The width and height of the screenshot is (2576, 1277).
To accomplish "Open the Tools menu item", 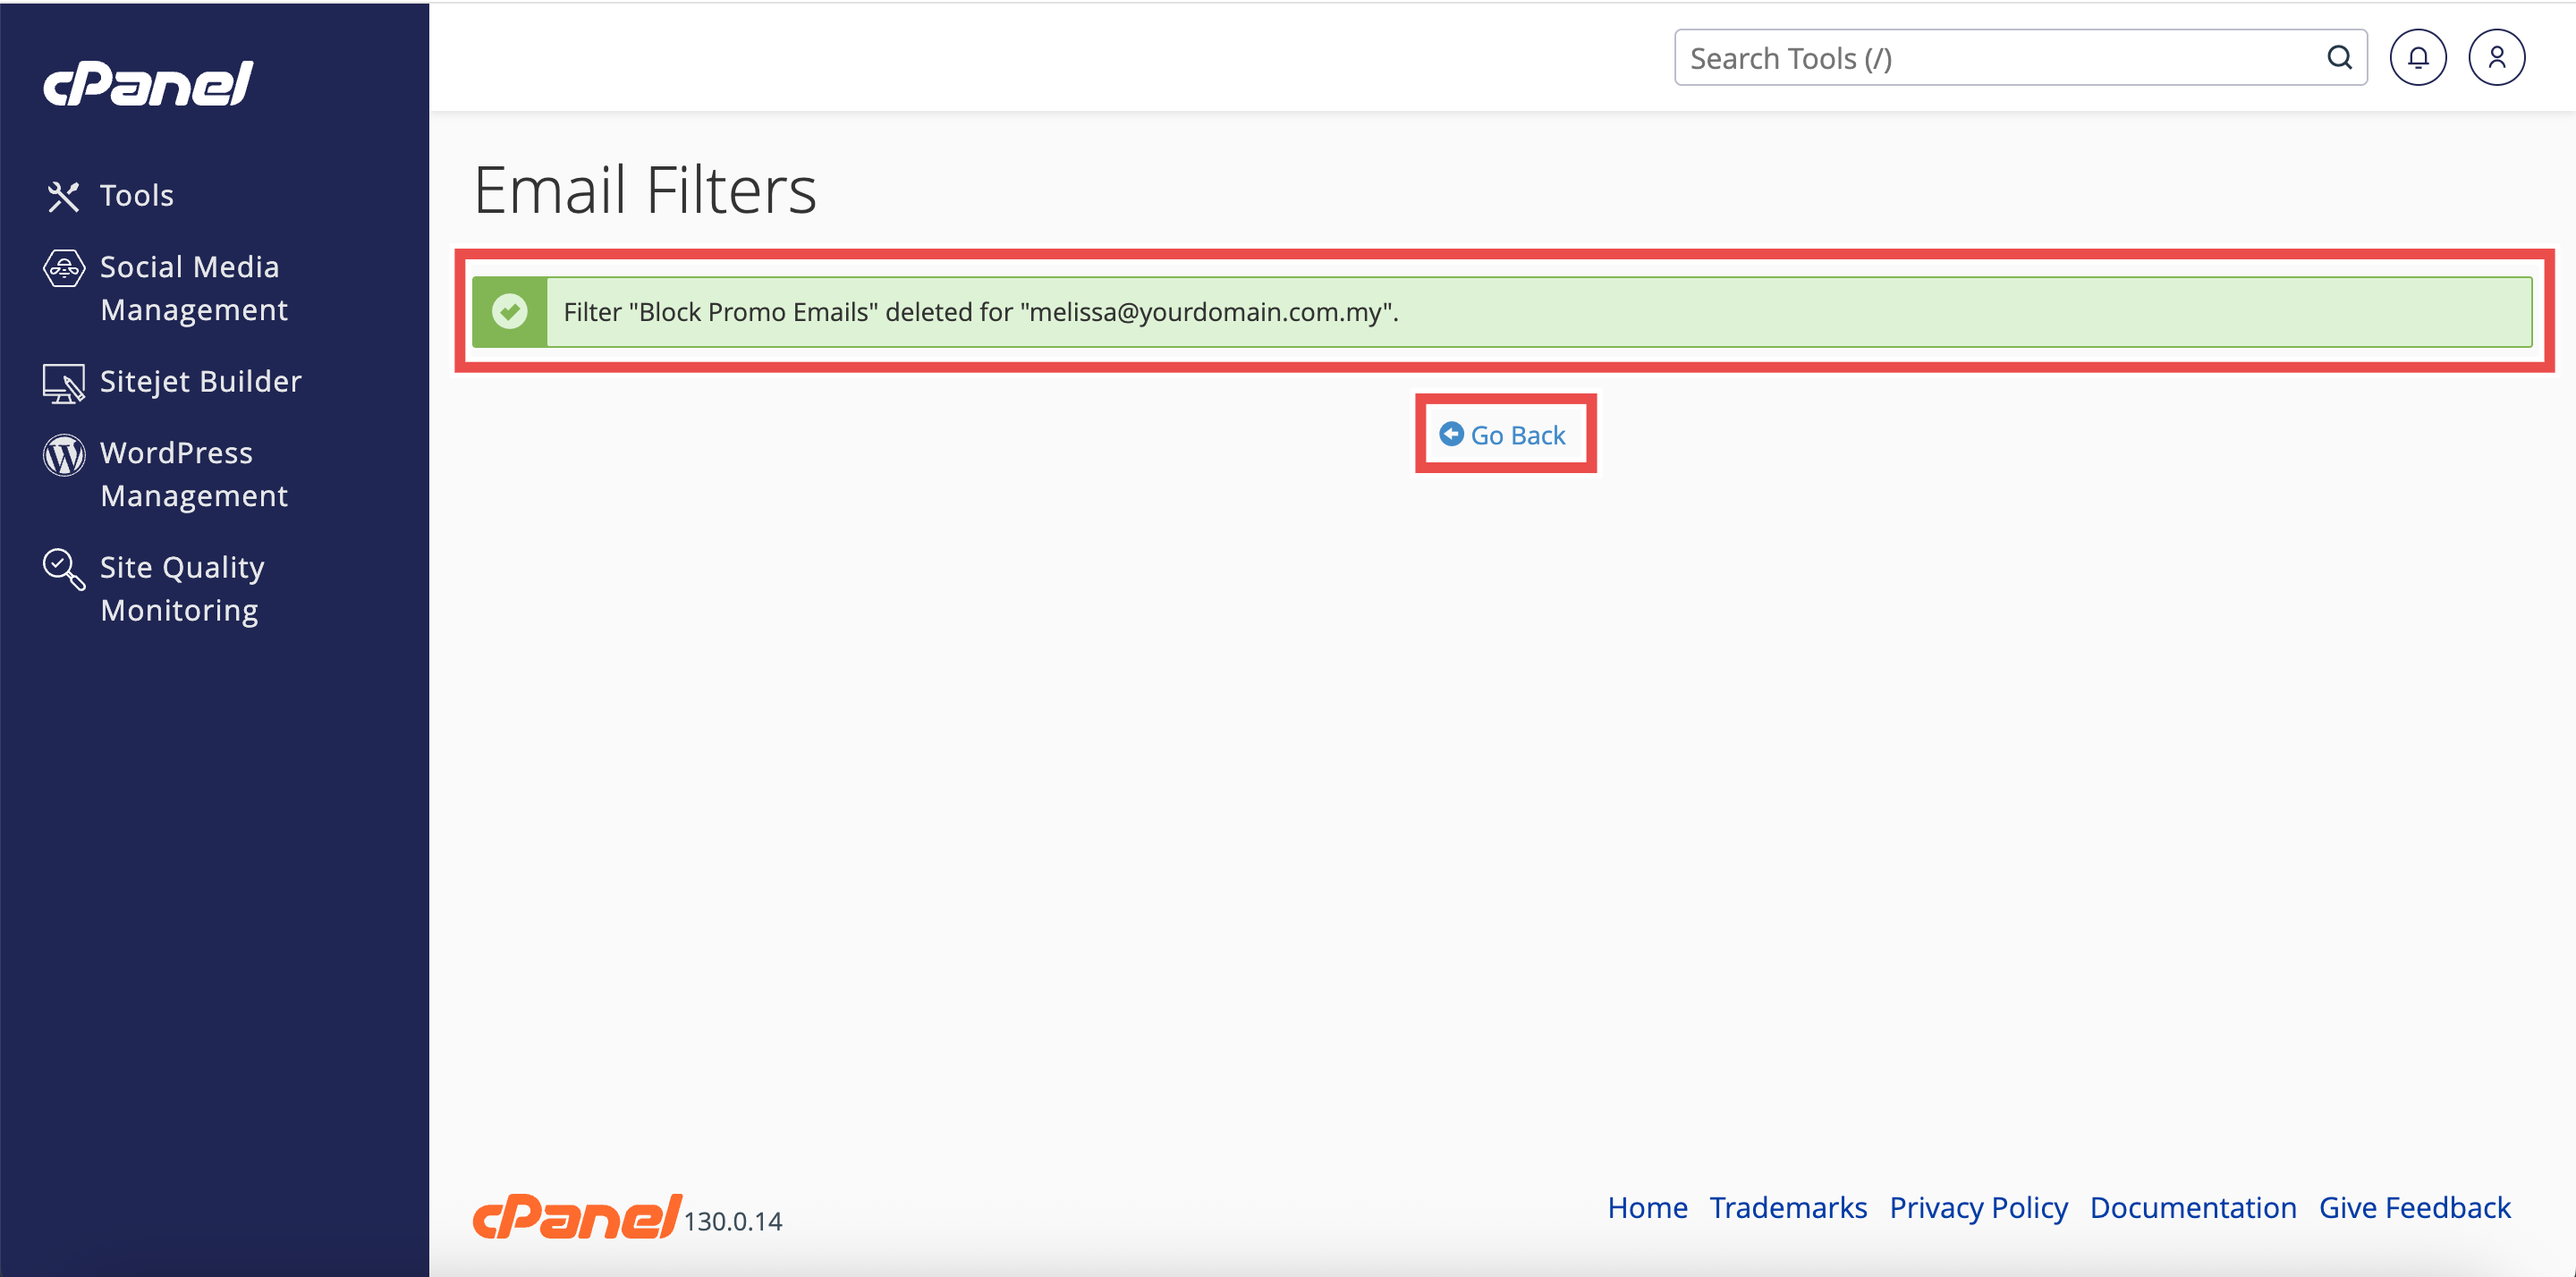I will click(137, 196).
